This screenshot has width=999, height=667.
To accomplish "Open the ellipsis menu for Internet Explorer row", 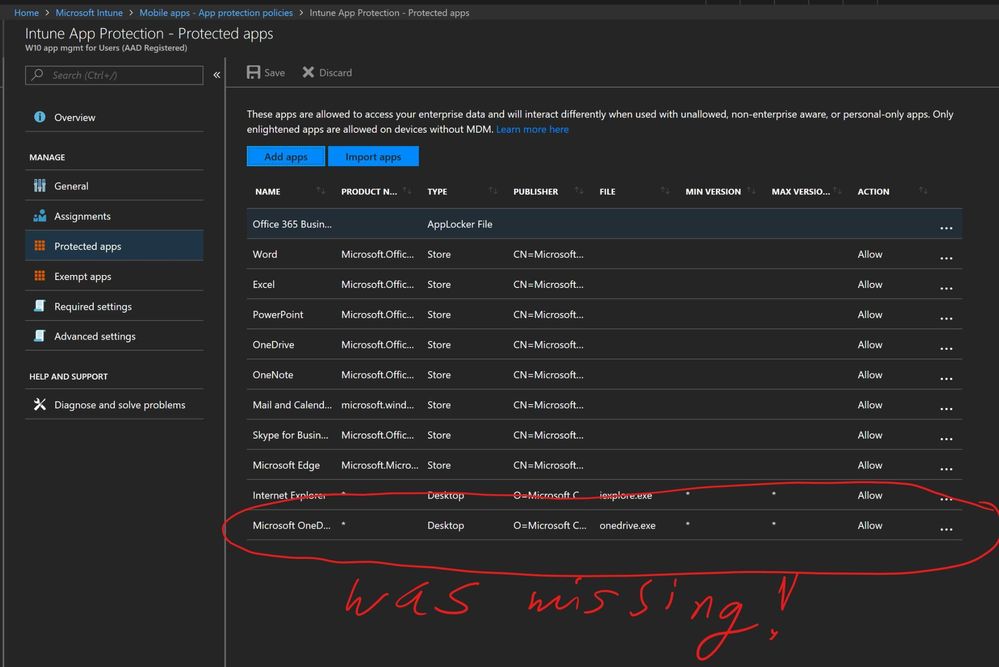I will [x=946, y=499].
